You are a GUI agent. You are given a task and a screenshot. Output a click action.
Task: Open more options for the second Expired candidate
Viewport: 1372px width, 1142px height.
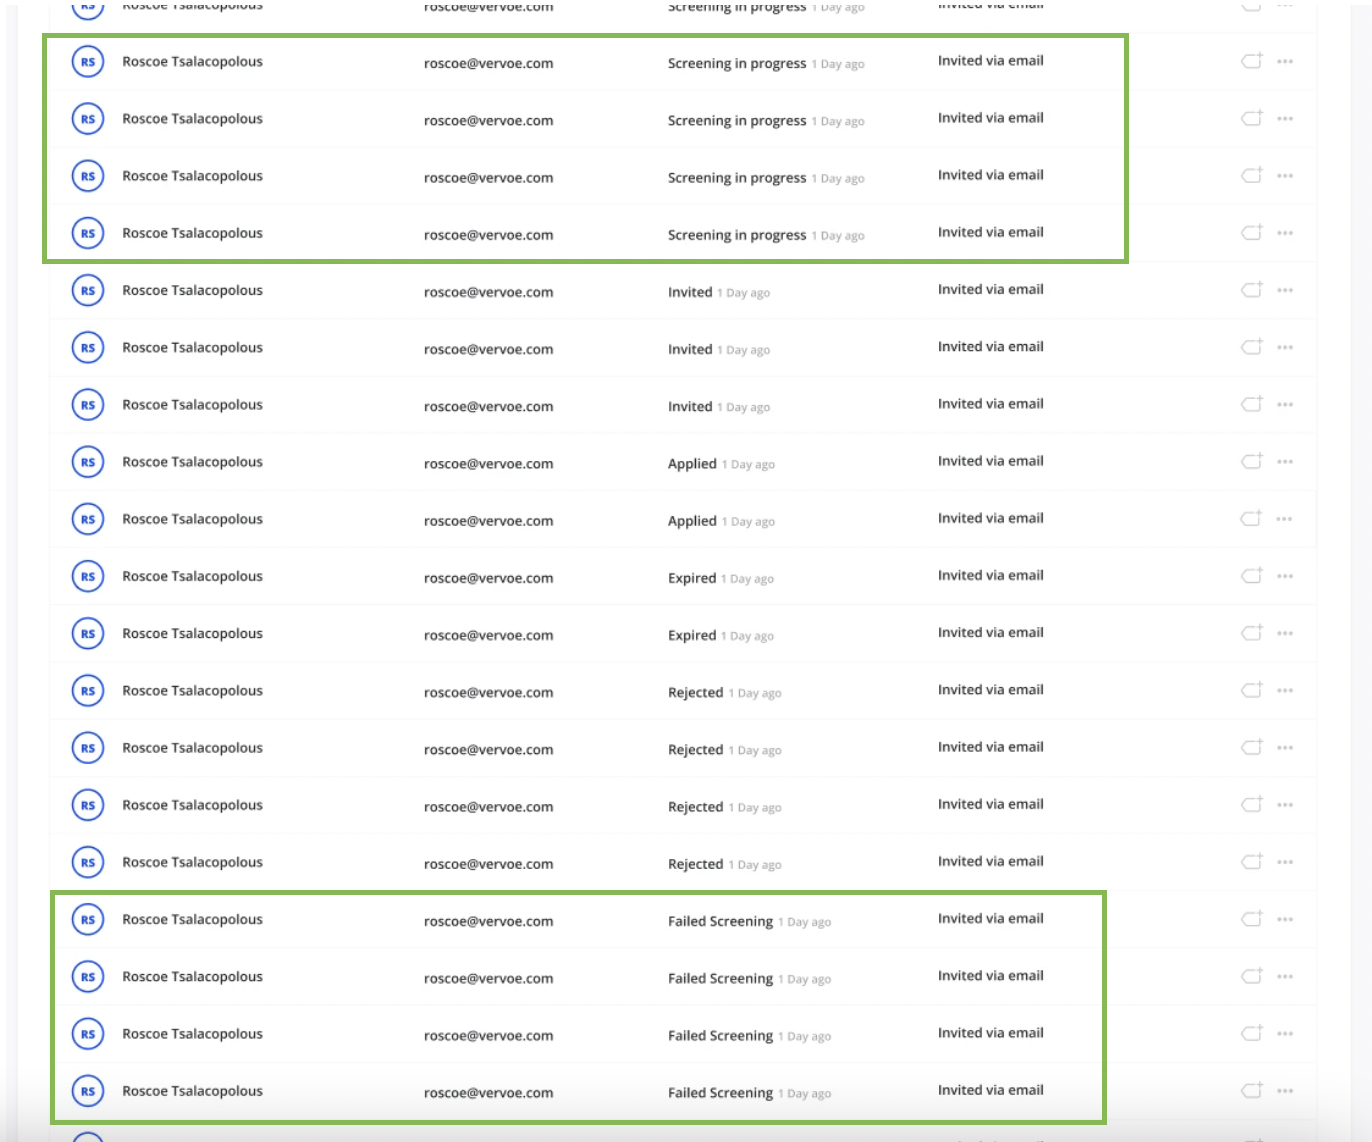point(1285,633)
